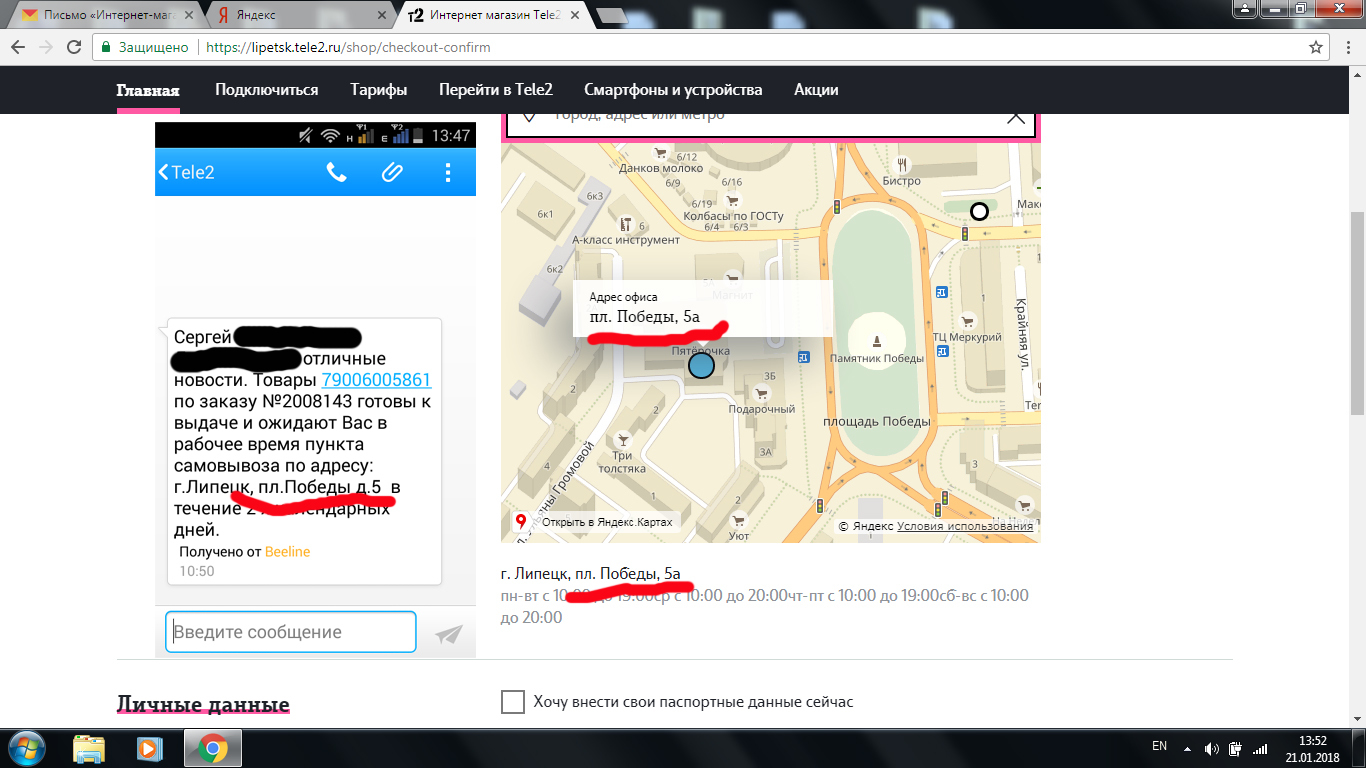Screen dimensions: 1366x768
Task: Go forward with the browser forward arrow
Action: pos(46,47)
